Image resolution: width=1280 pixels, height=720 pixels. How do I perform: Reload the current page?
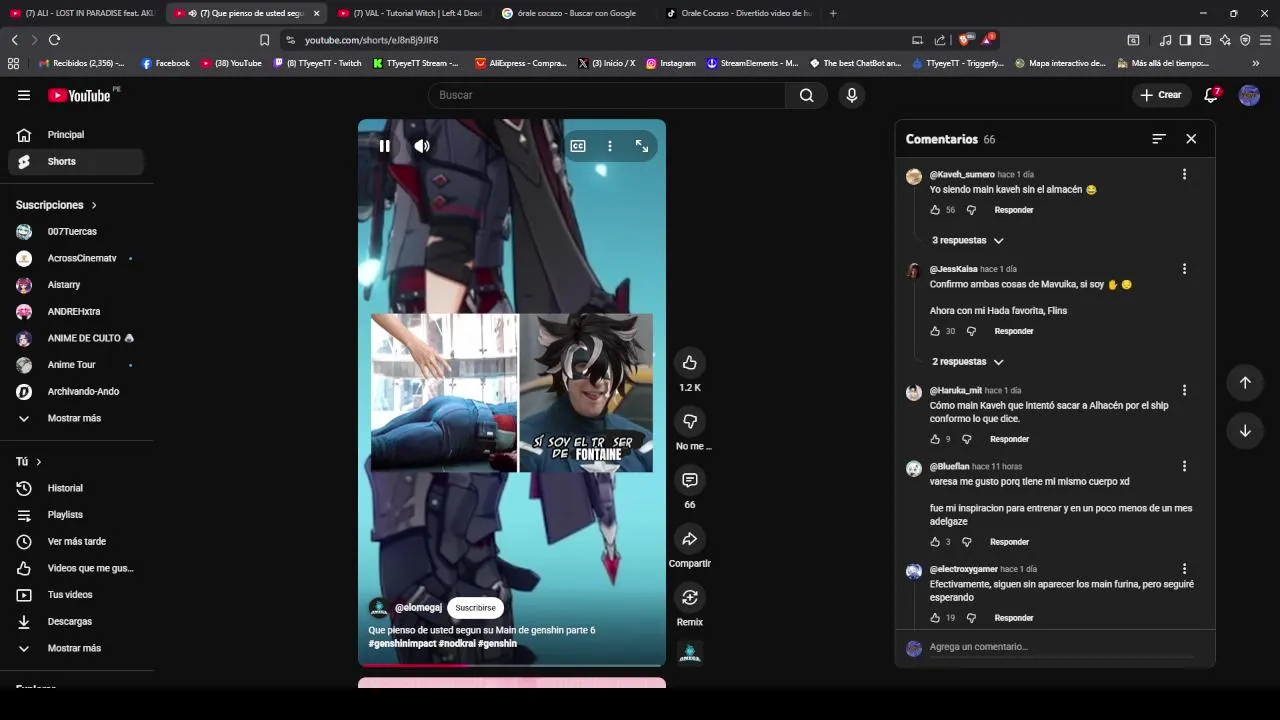pyautogui.click(x=54, y=40)
